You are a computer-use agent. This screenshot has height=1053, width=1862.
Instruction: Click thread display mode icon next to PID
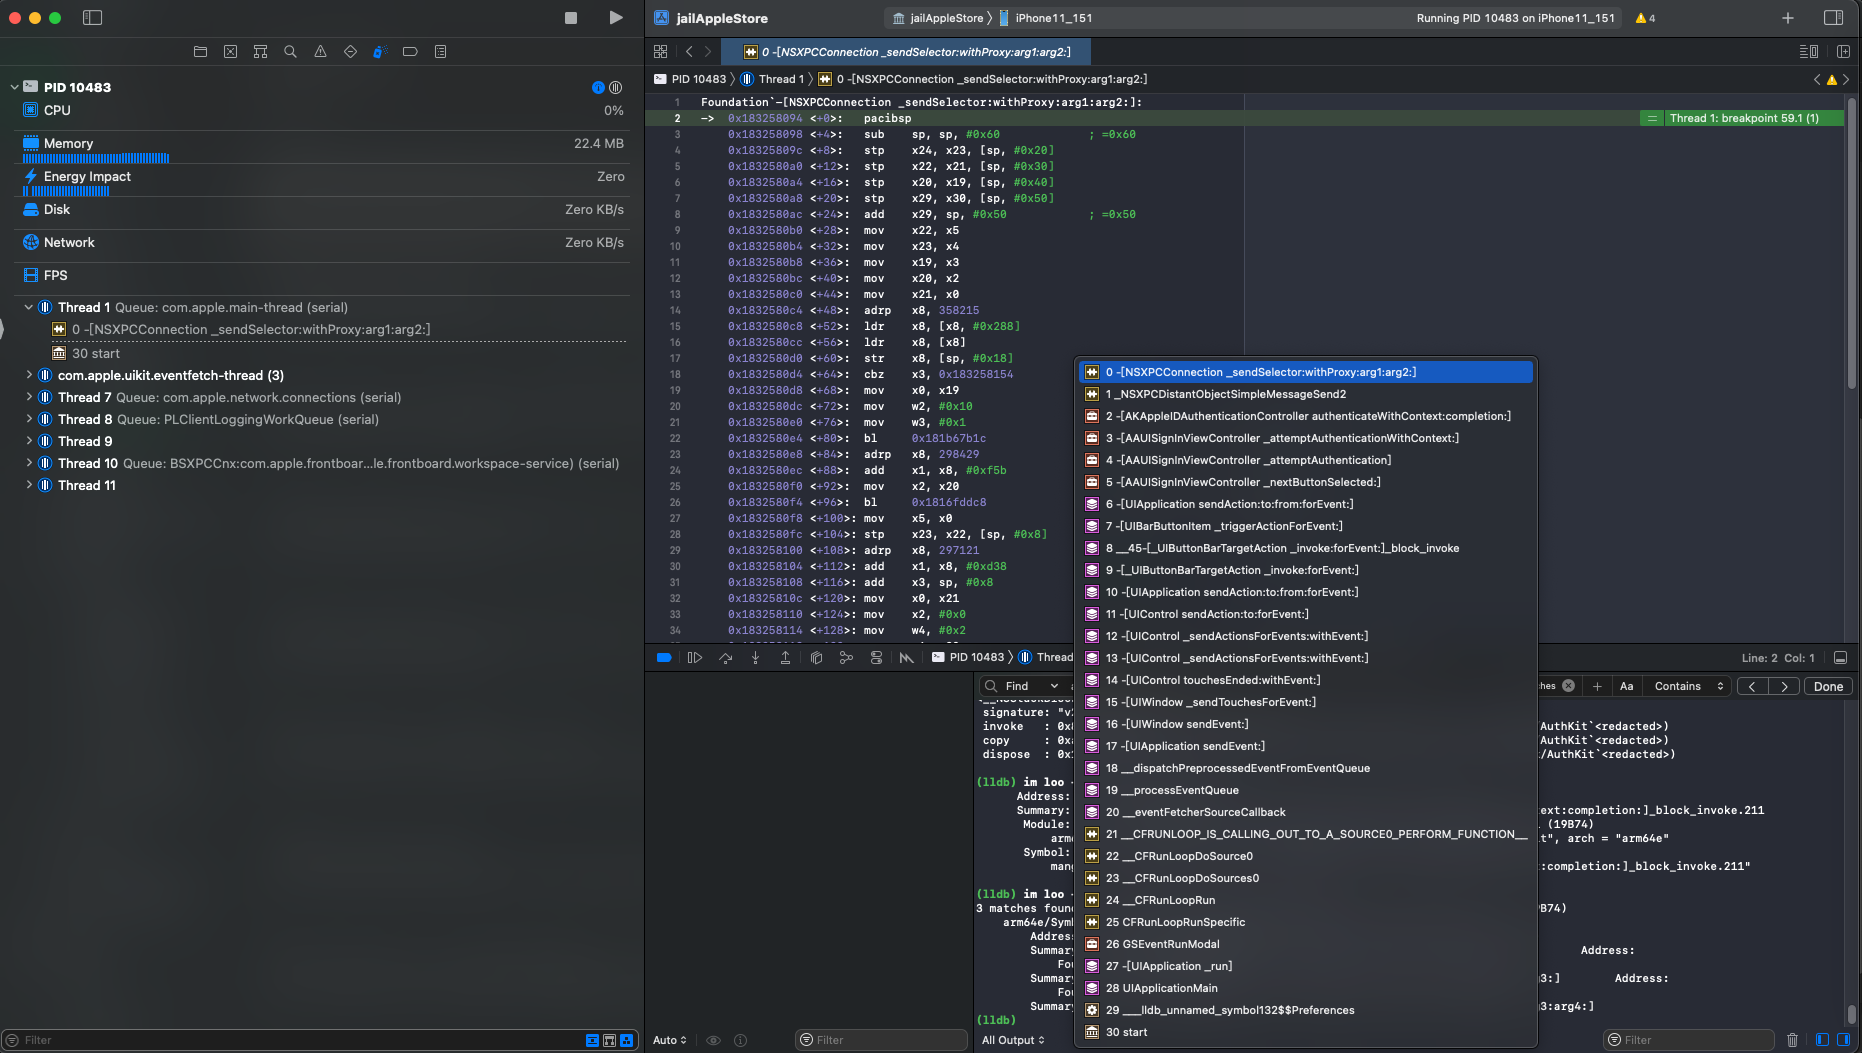coord(615,87)
